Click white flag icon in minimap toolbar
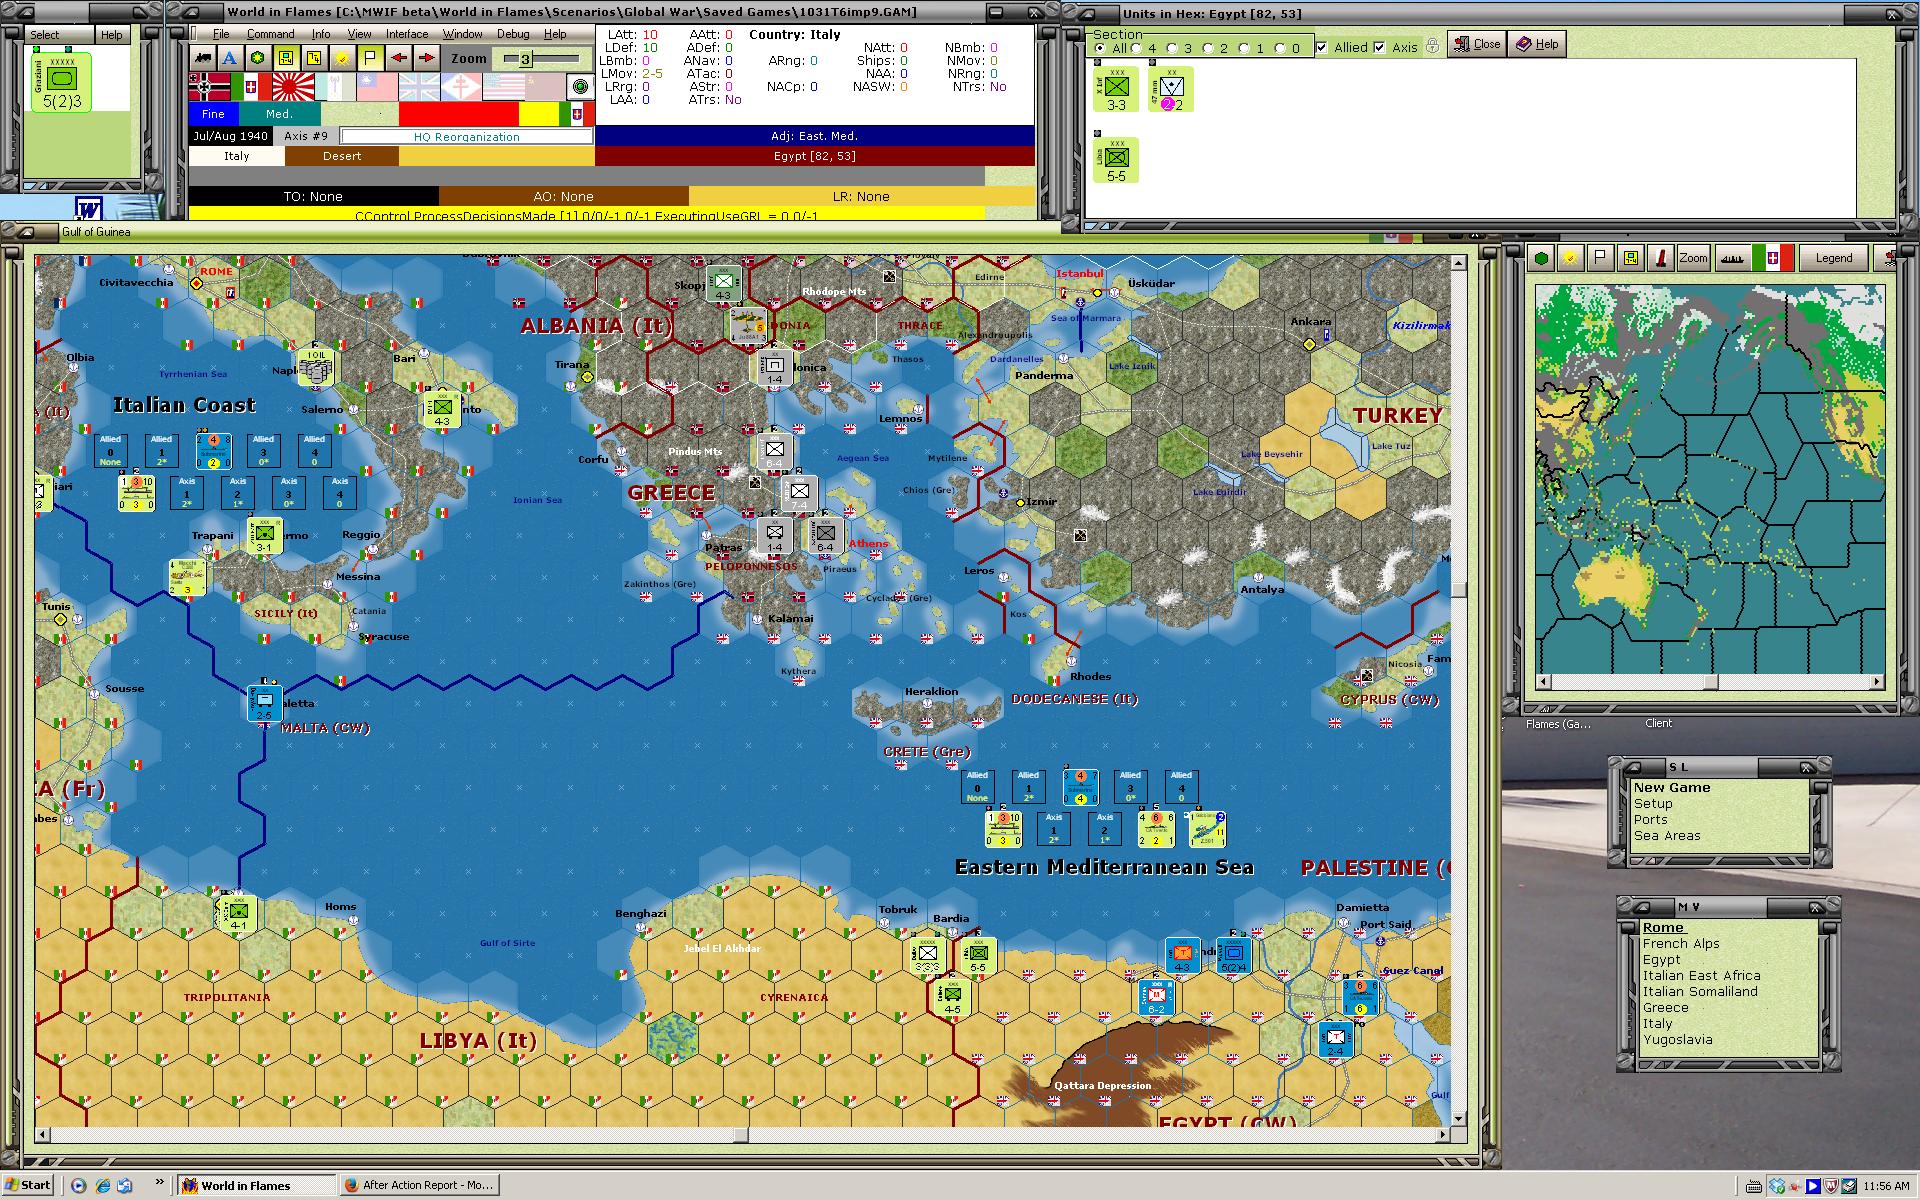 coord(1601,258)
